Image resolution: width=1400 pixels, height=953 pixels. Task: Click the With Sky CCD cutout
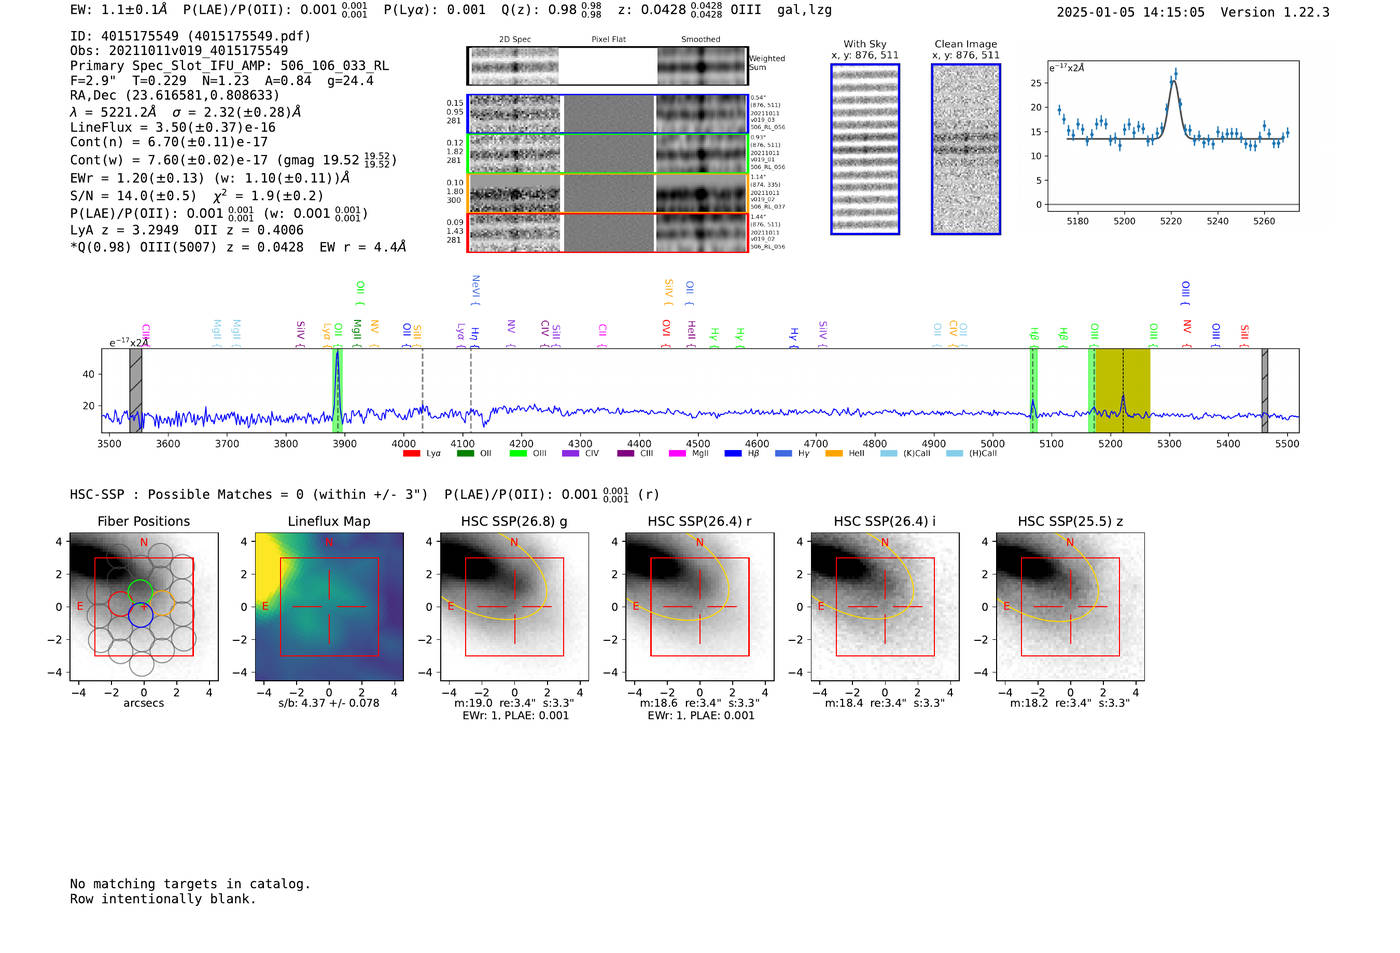tap(865, 149)
